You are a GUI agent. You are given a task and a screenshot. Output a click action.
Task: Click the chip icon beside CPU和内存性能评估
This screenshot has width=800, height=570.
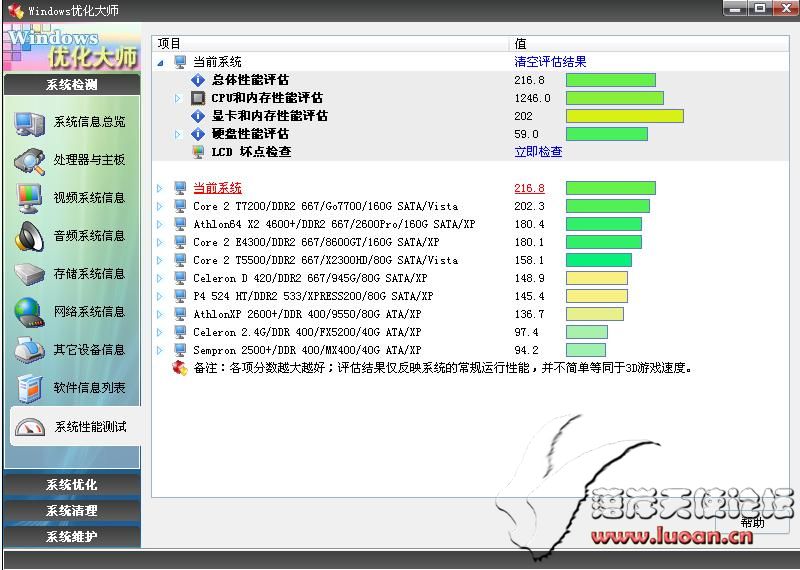198,98
